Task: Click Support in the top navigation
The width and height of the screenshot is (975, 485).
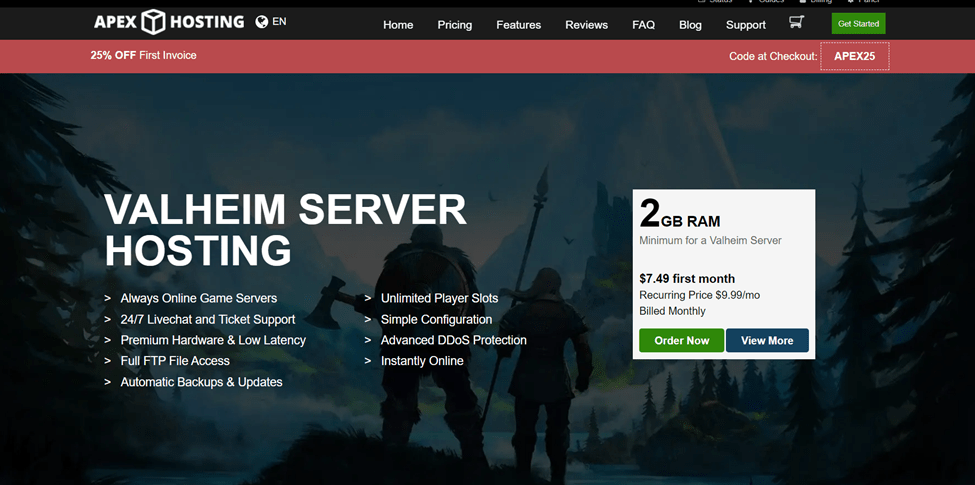Action: pyautogui.click(x=745, y=25)
